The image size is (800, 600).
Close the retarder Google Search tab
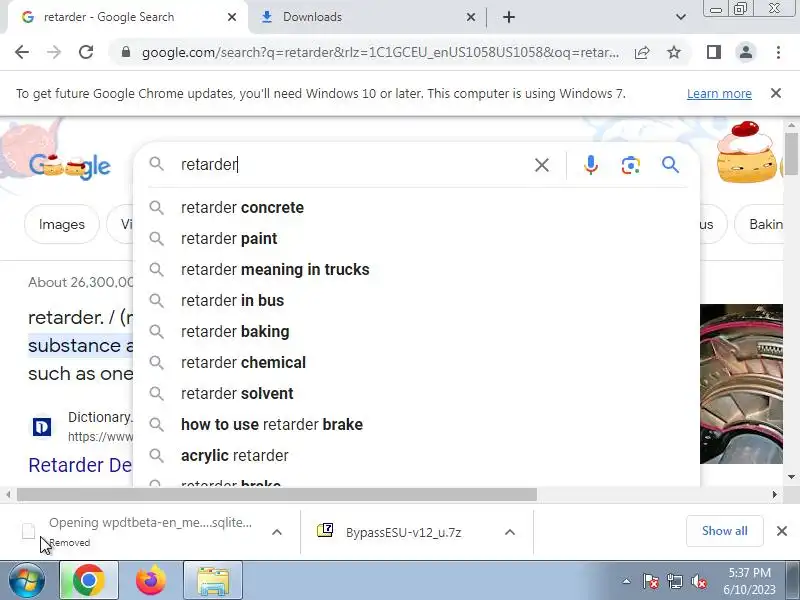point(232,17)
